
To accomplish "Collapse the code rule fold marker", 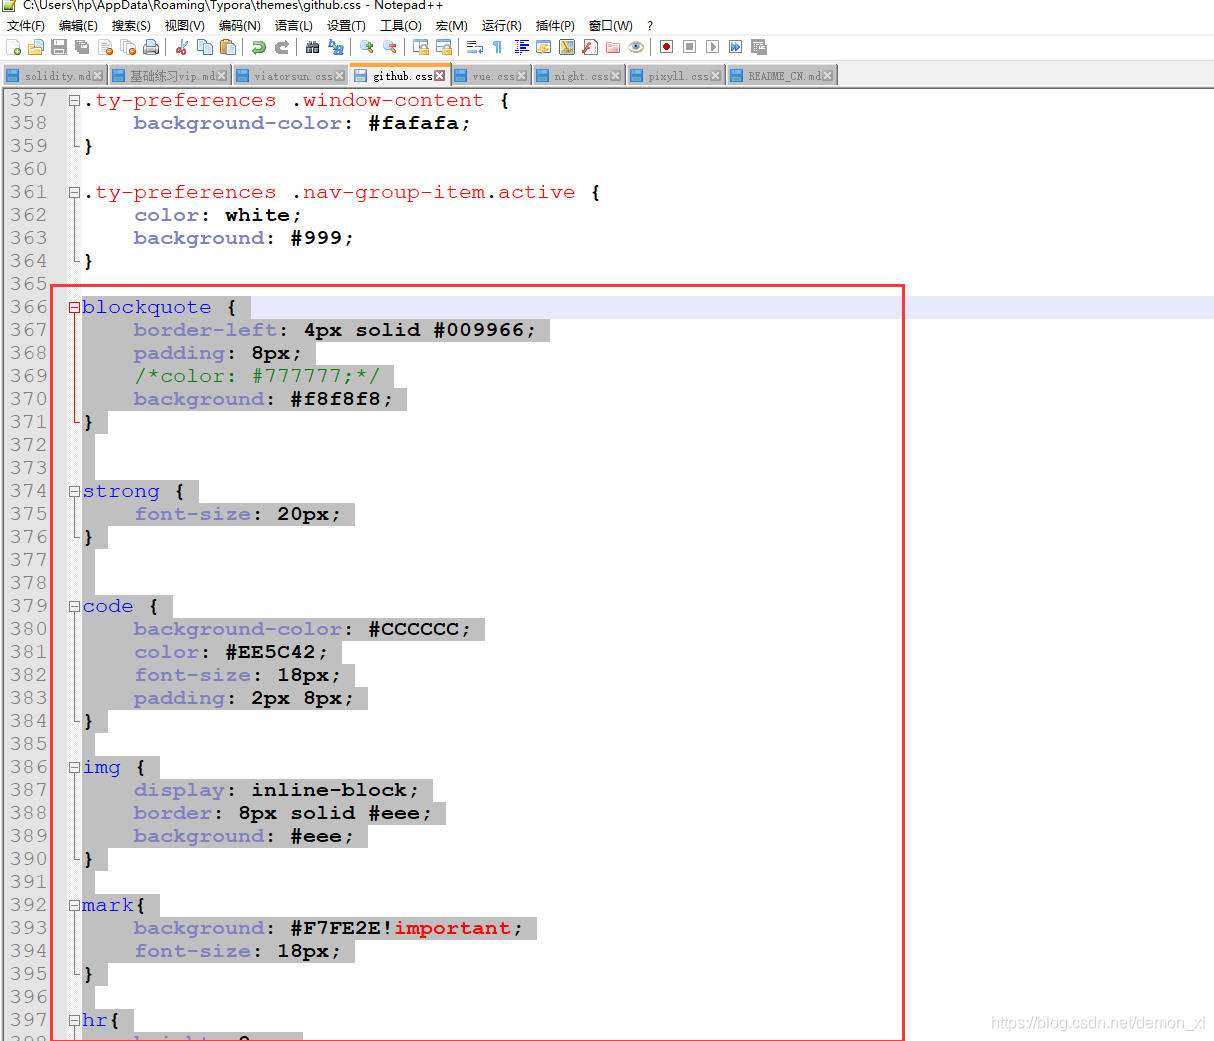I will pyautogui.click(x=74, y=607).
